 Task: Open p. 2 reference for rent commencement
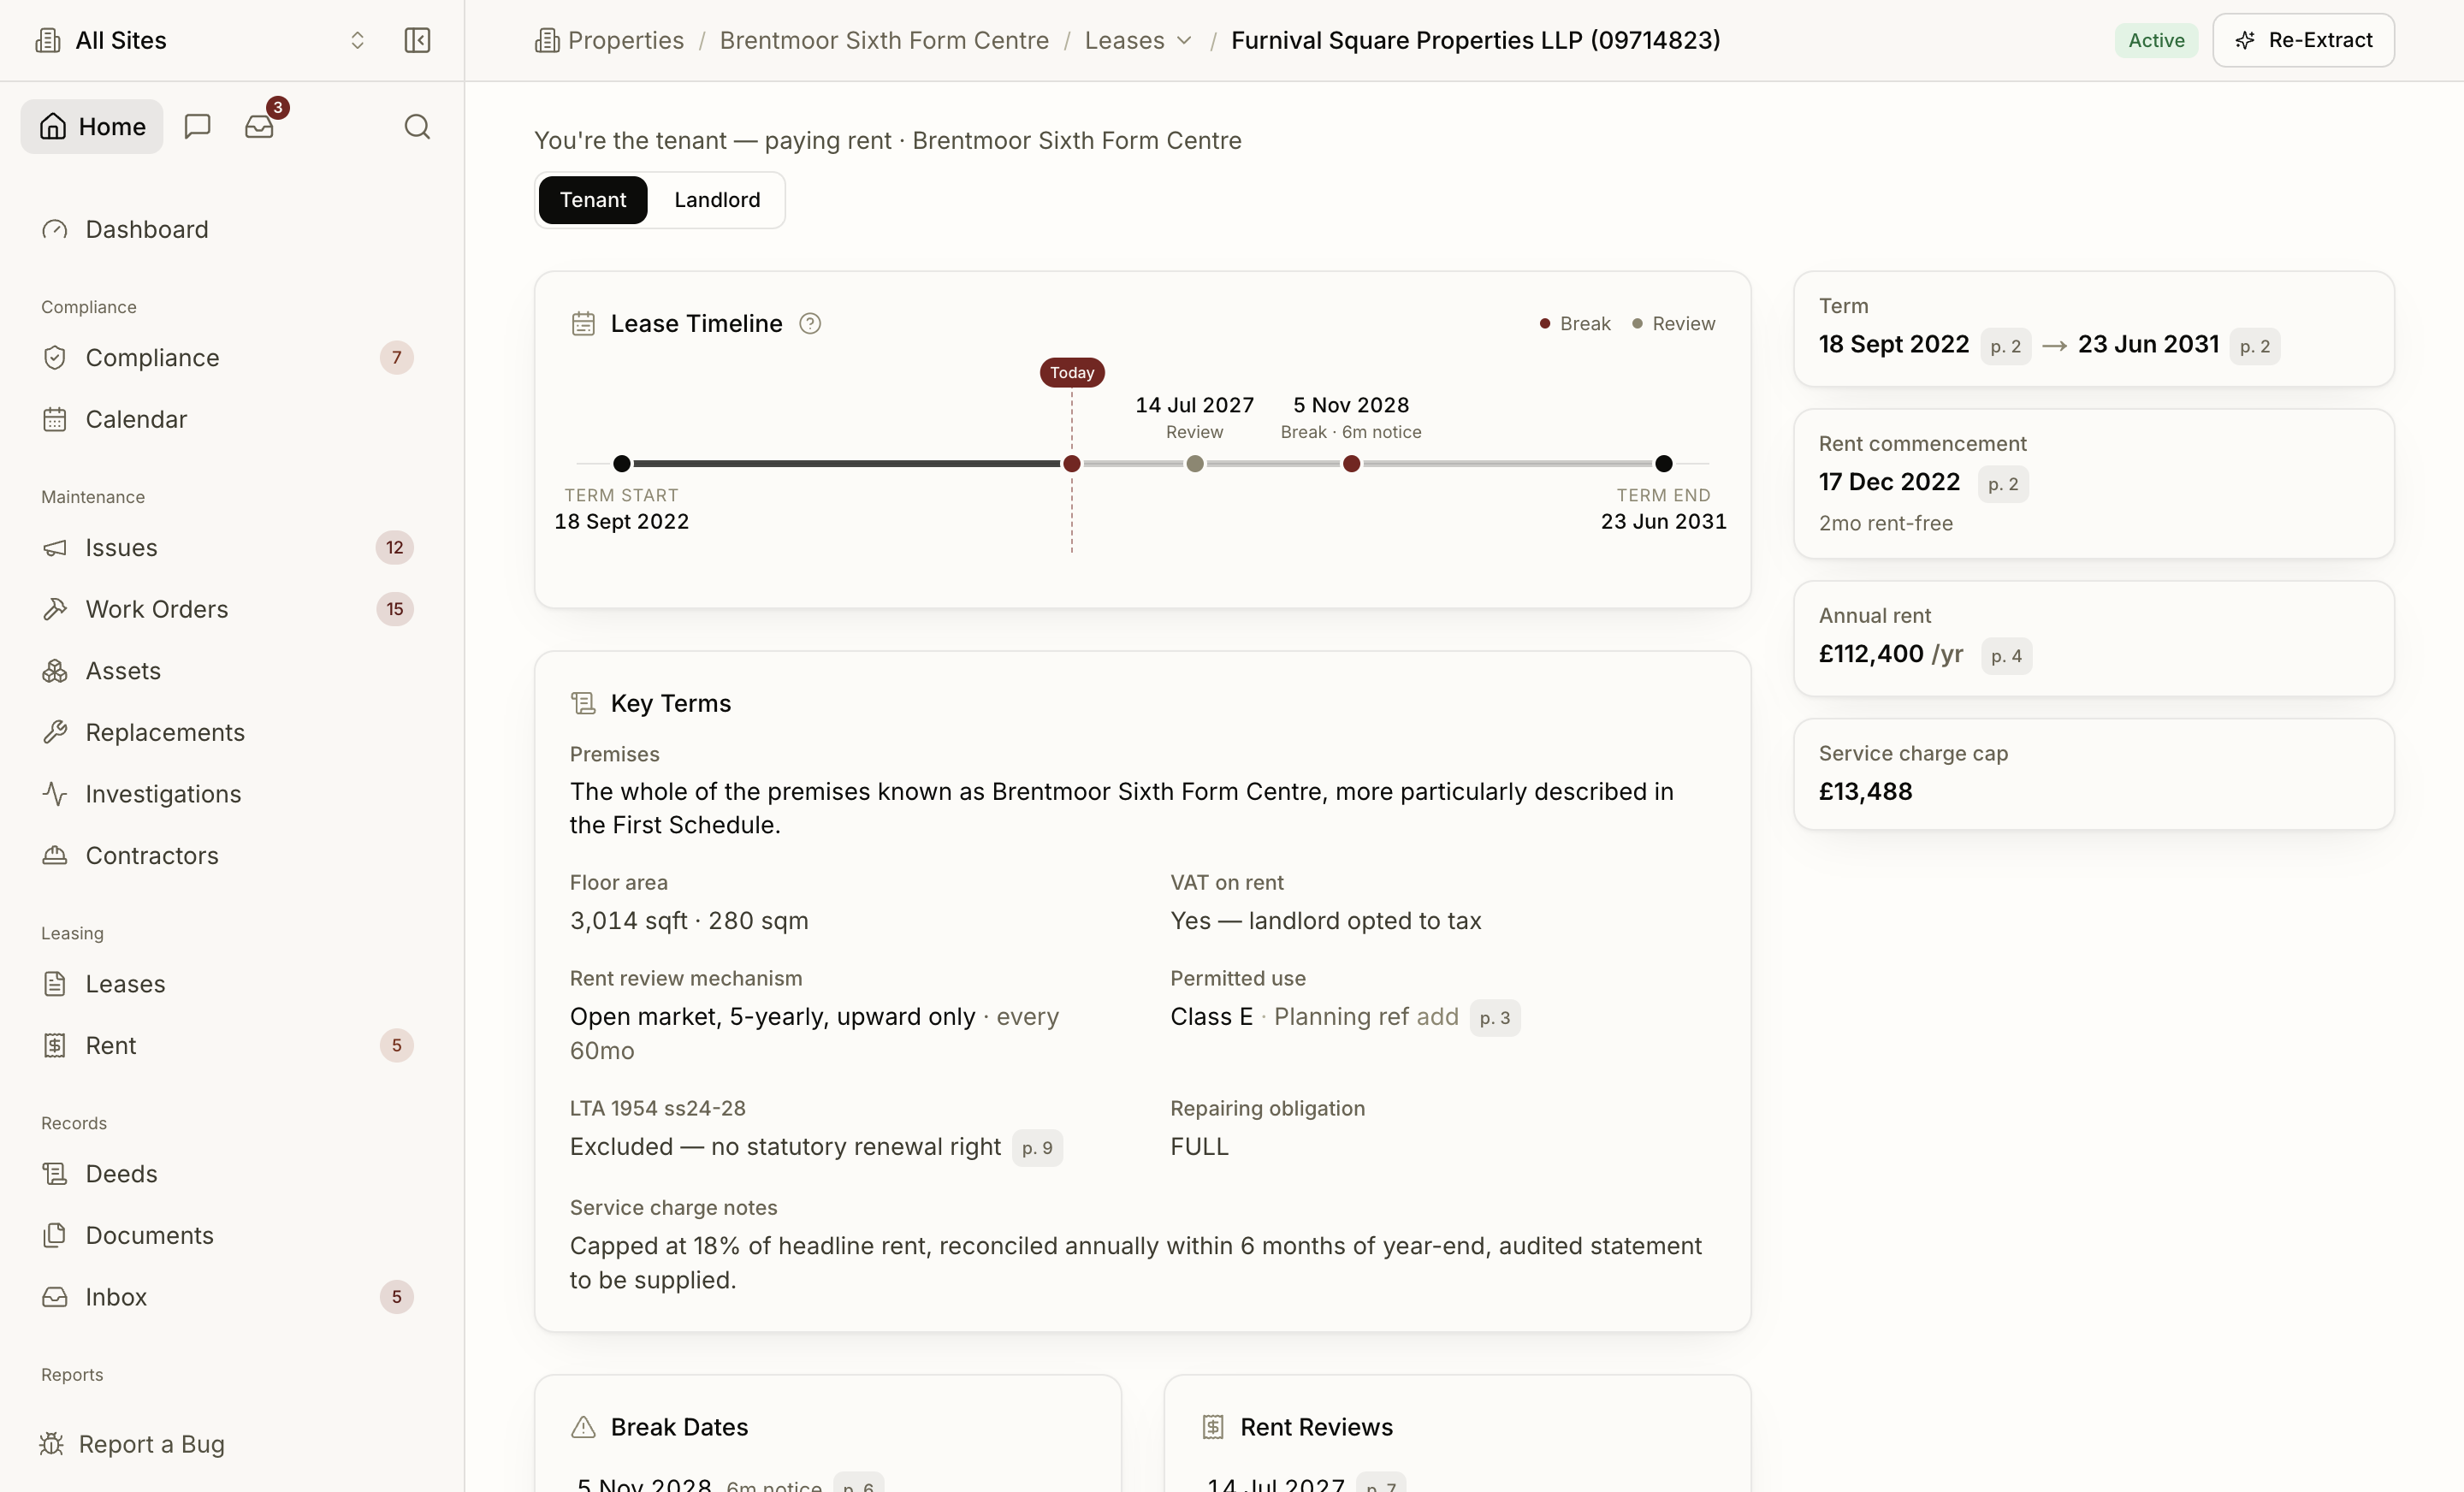click(2003, 484)
